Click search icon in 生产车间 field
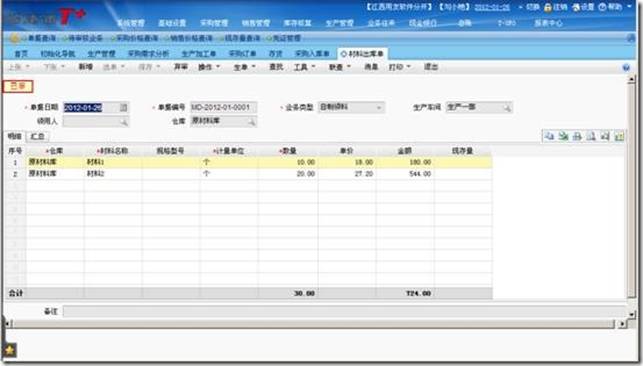Screen dimensions: 643x366 507,108
